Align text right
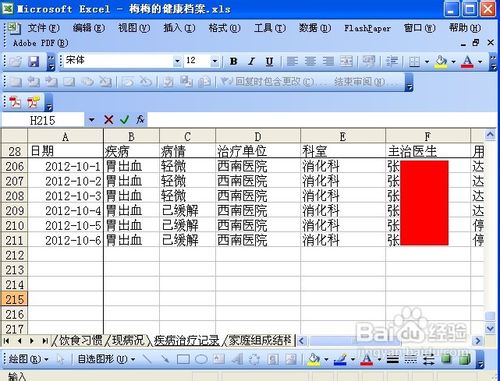The width and height of the screenshot is (500, 381). [x=328, y=61]
